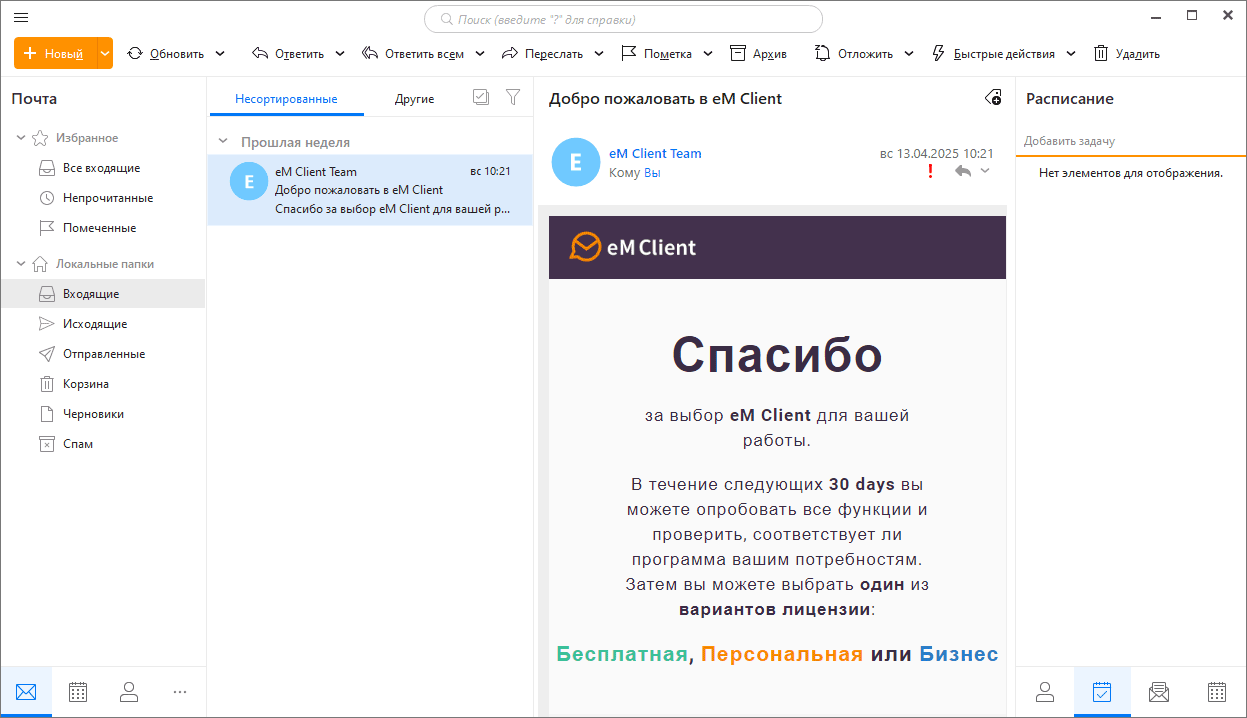Show contacts in the Расписание sidebar

tap(1045, 691)
